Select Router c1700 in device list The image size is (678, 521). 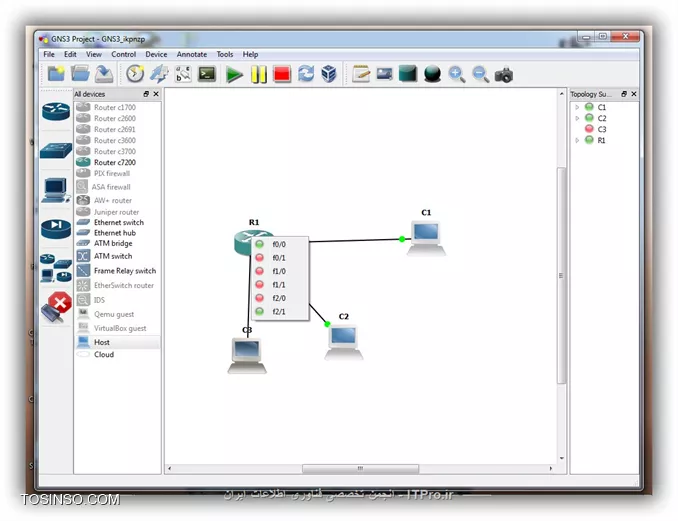tap(115, 107)
